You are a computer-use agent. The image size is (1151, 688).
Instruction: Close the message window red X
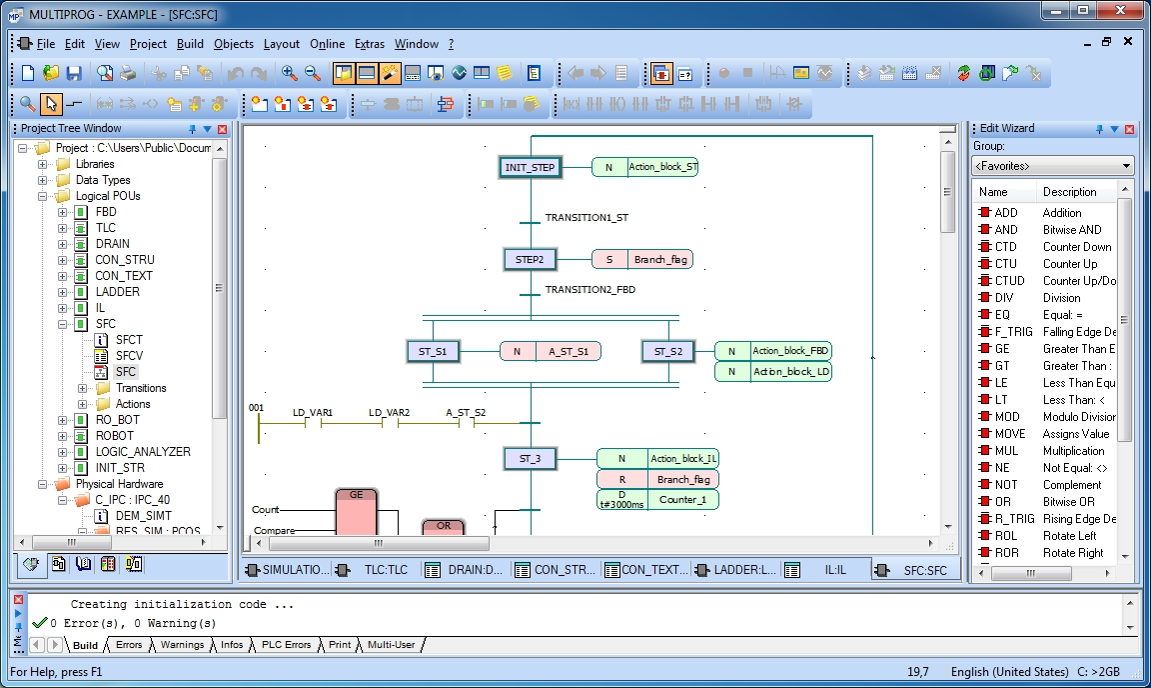click(x=18, y=599)
